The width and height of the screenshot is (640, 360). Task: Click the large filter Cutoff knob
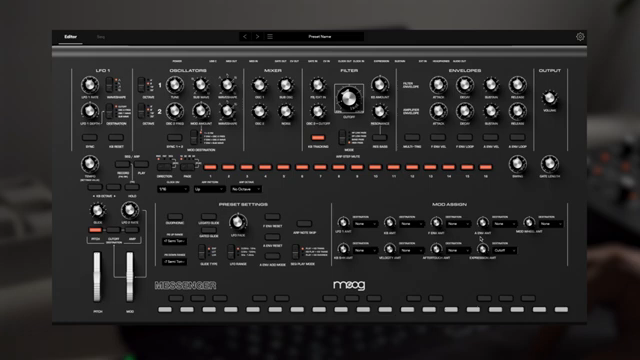coord(349,98)
